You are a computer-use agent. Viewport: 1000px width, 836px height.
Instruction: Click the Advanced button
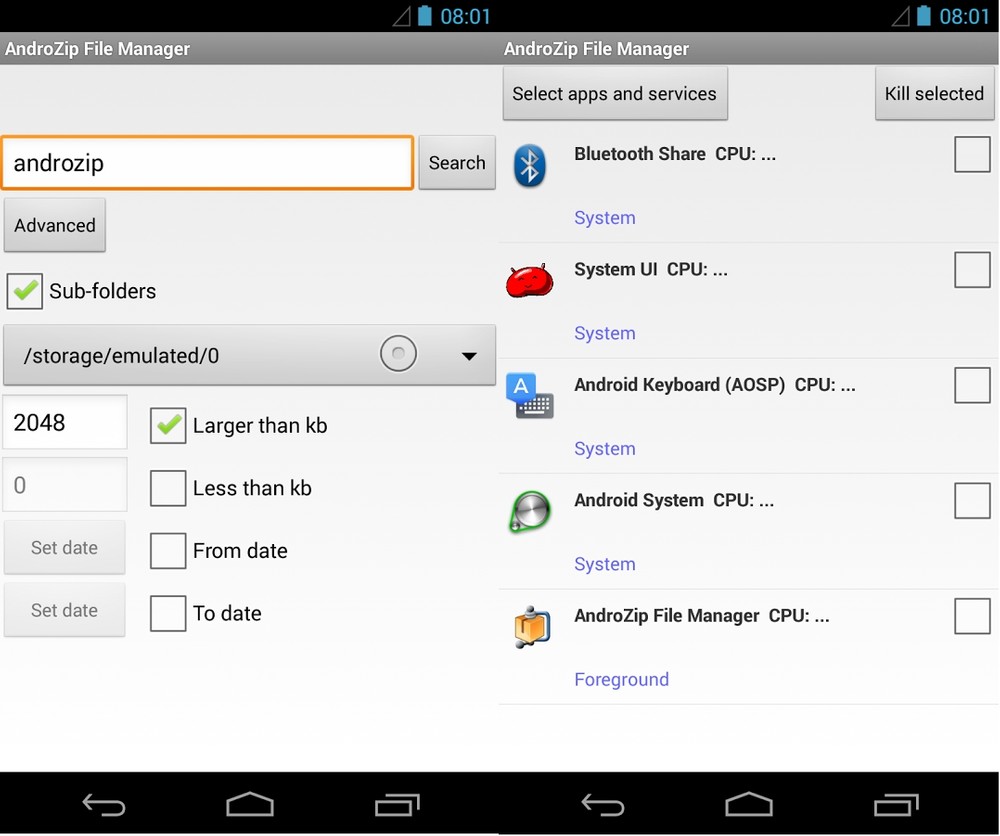pos(55,225)
